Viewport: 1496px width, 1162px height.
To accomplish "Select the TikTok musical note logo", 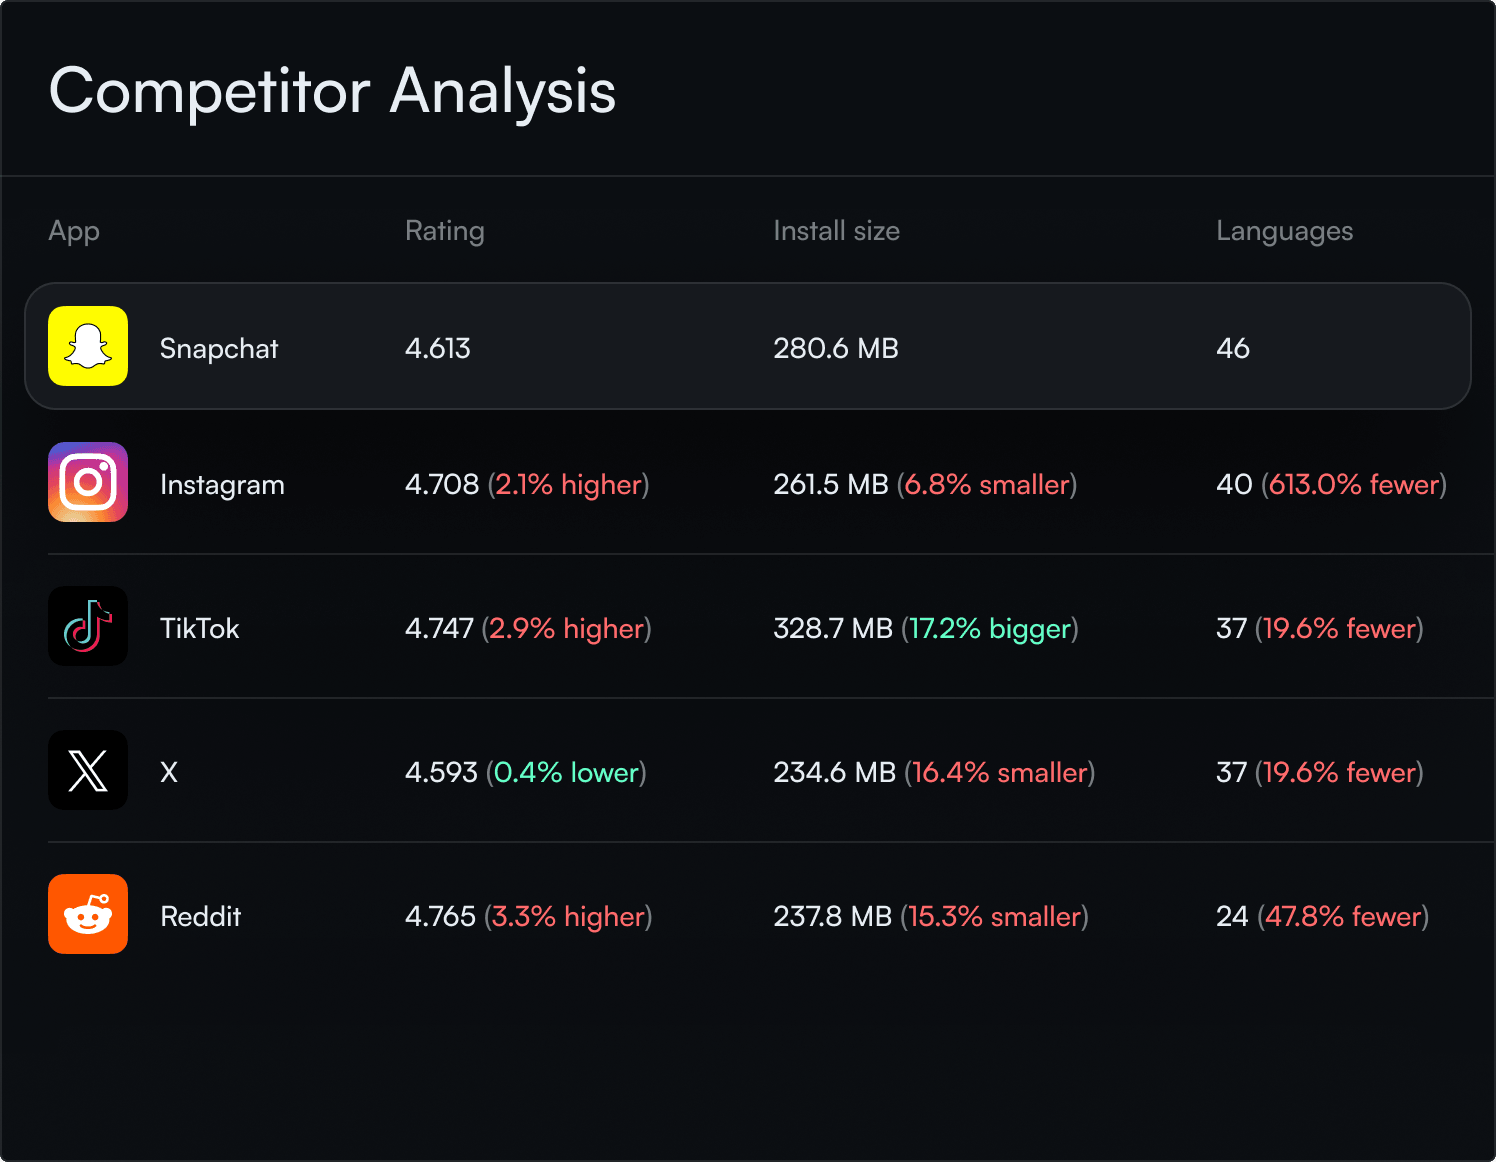I will point(88,627).
